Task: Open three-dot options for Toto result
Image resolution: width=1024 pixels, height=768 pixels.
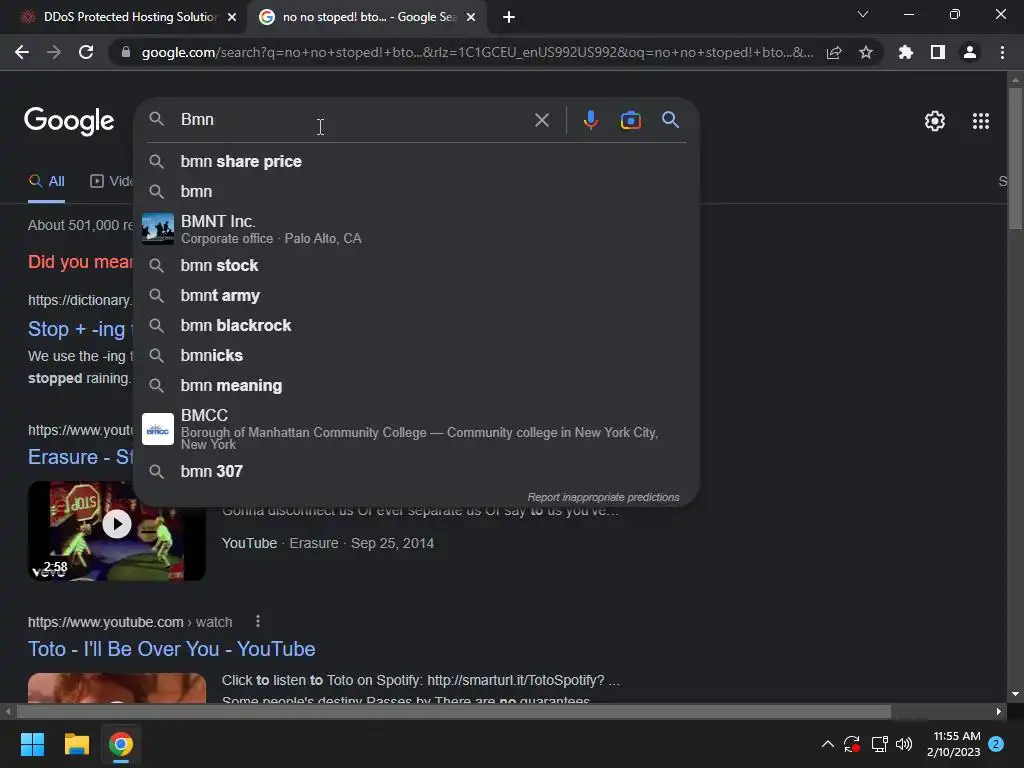Action: tap(258, 621)
